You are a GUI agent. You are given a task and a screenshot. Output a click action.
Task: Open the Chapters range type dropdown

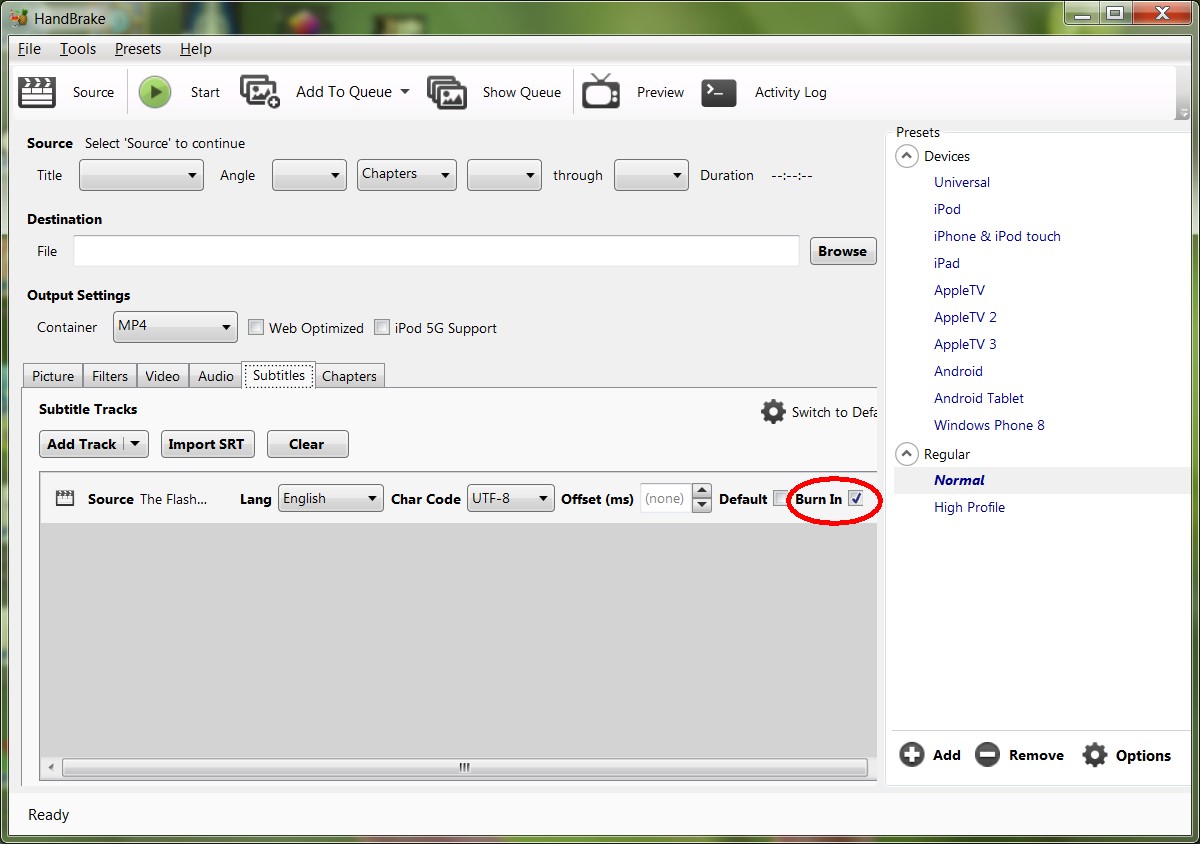[407, 175]
